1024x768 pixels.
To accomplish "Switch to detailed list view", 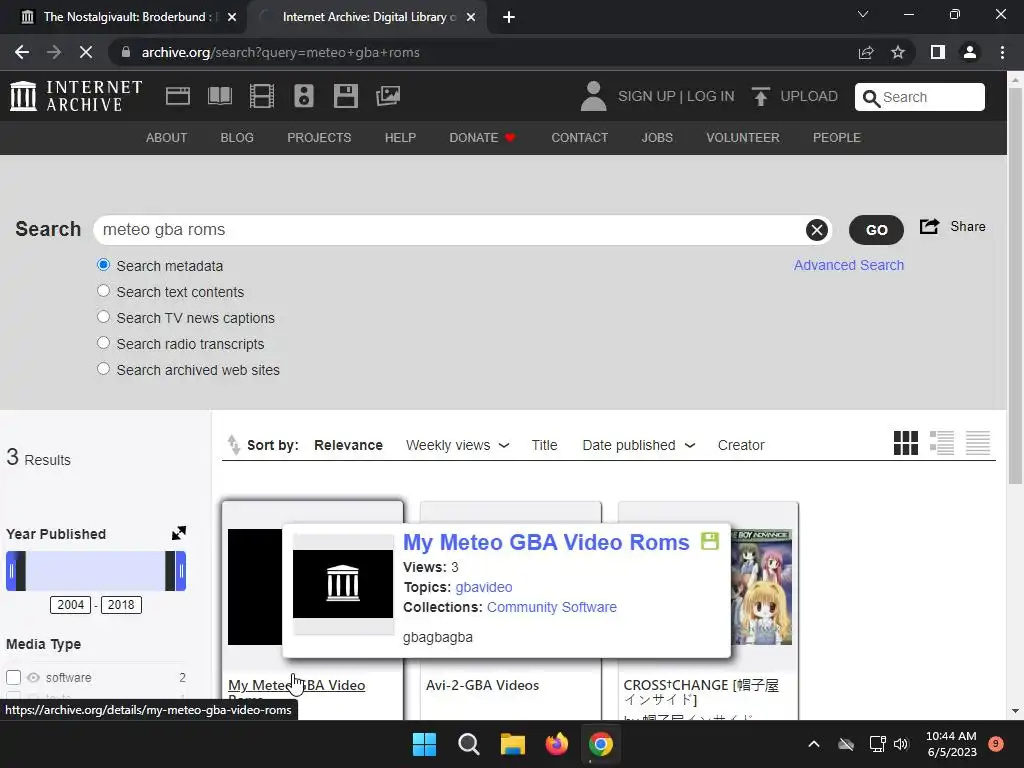I will pos(942,443).
